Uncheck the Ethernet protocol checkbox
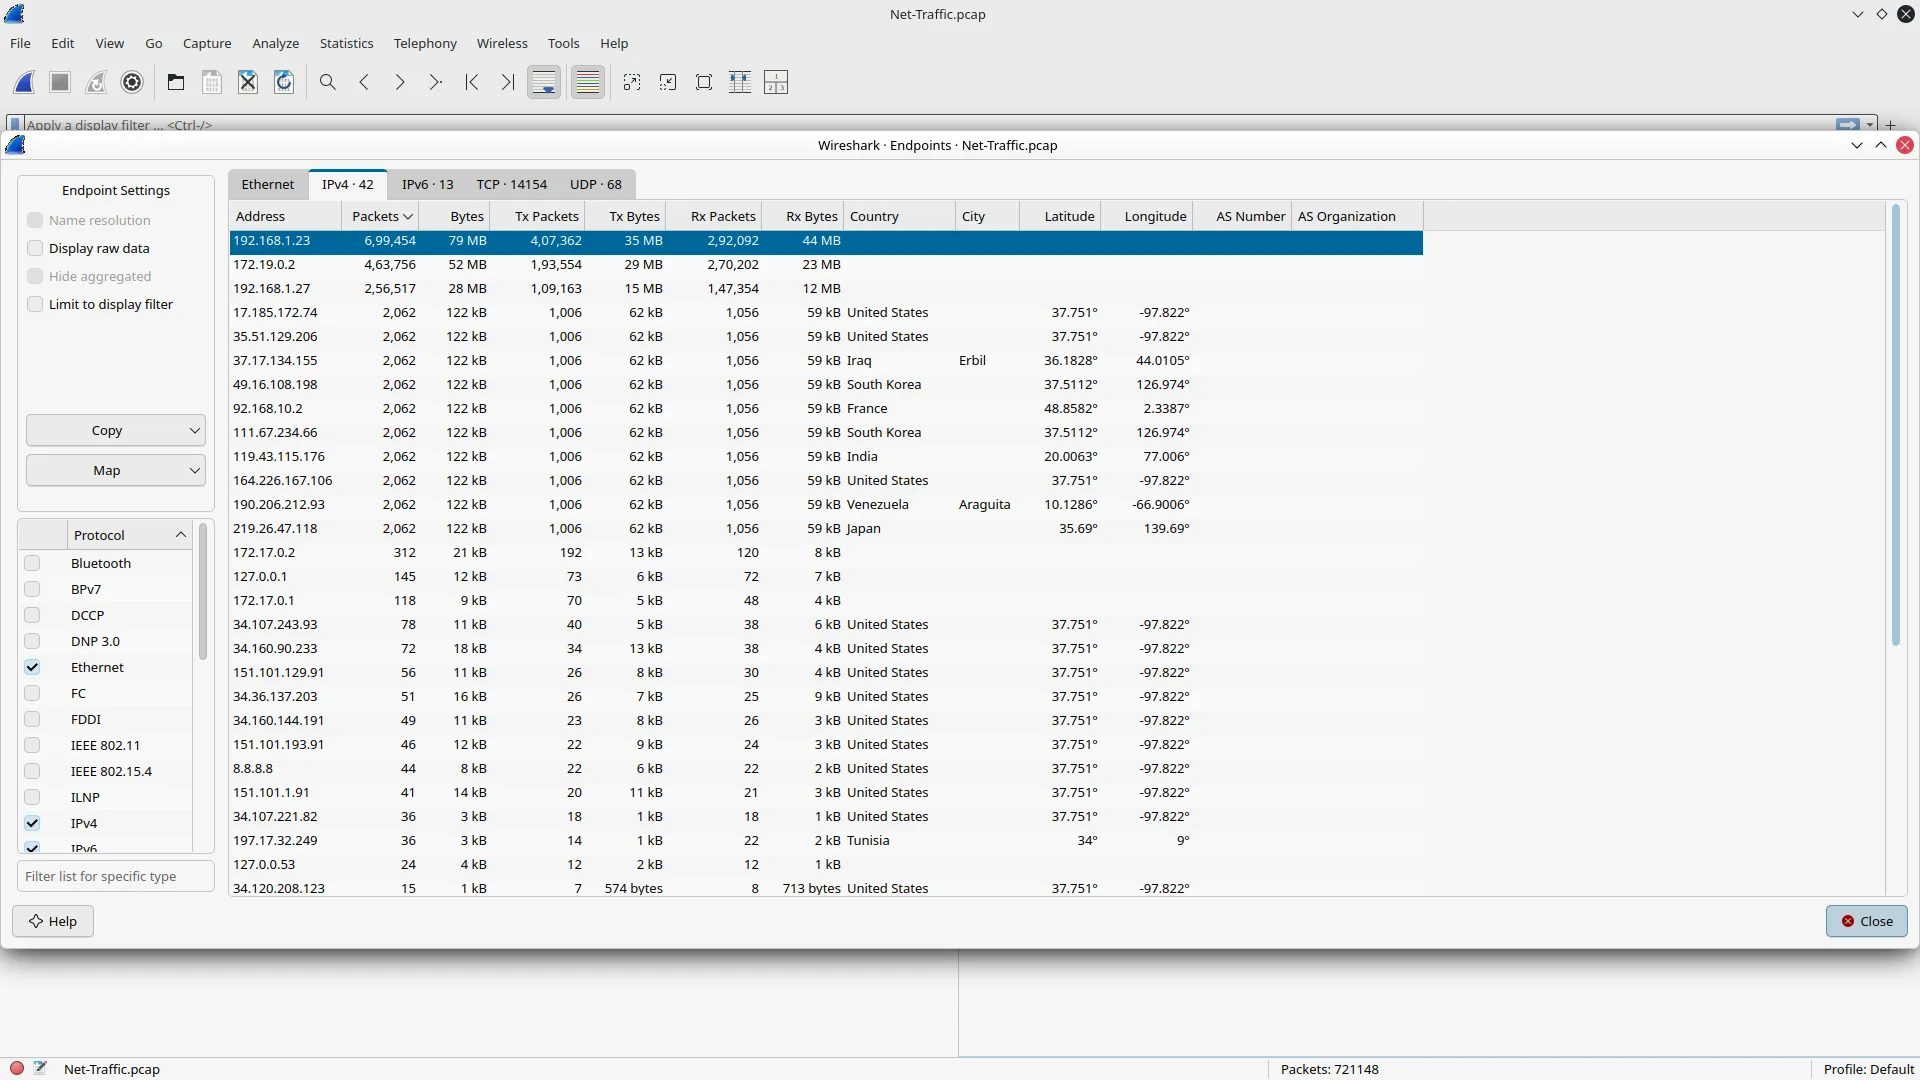 pos(32,667)
